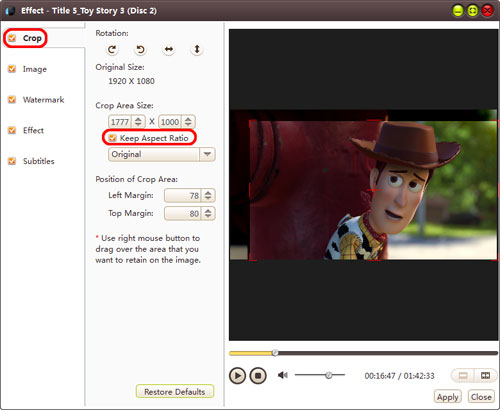Rotate video clockwise 90 degrees
This screenshot has width=500, height=410.
(112, 50)
